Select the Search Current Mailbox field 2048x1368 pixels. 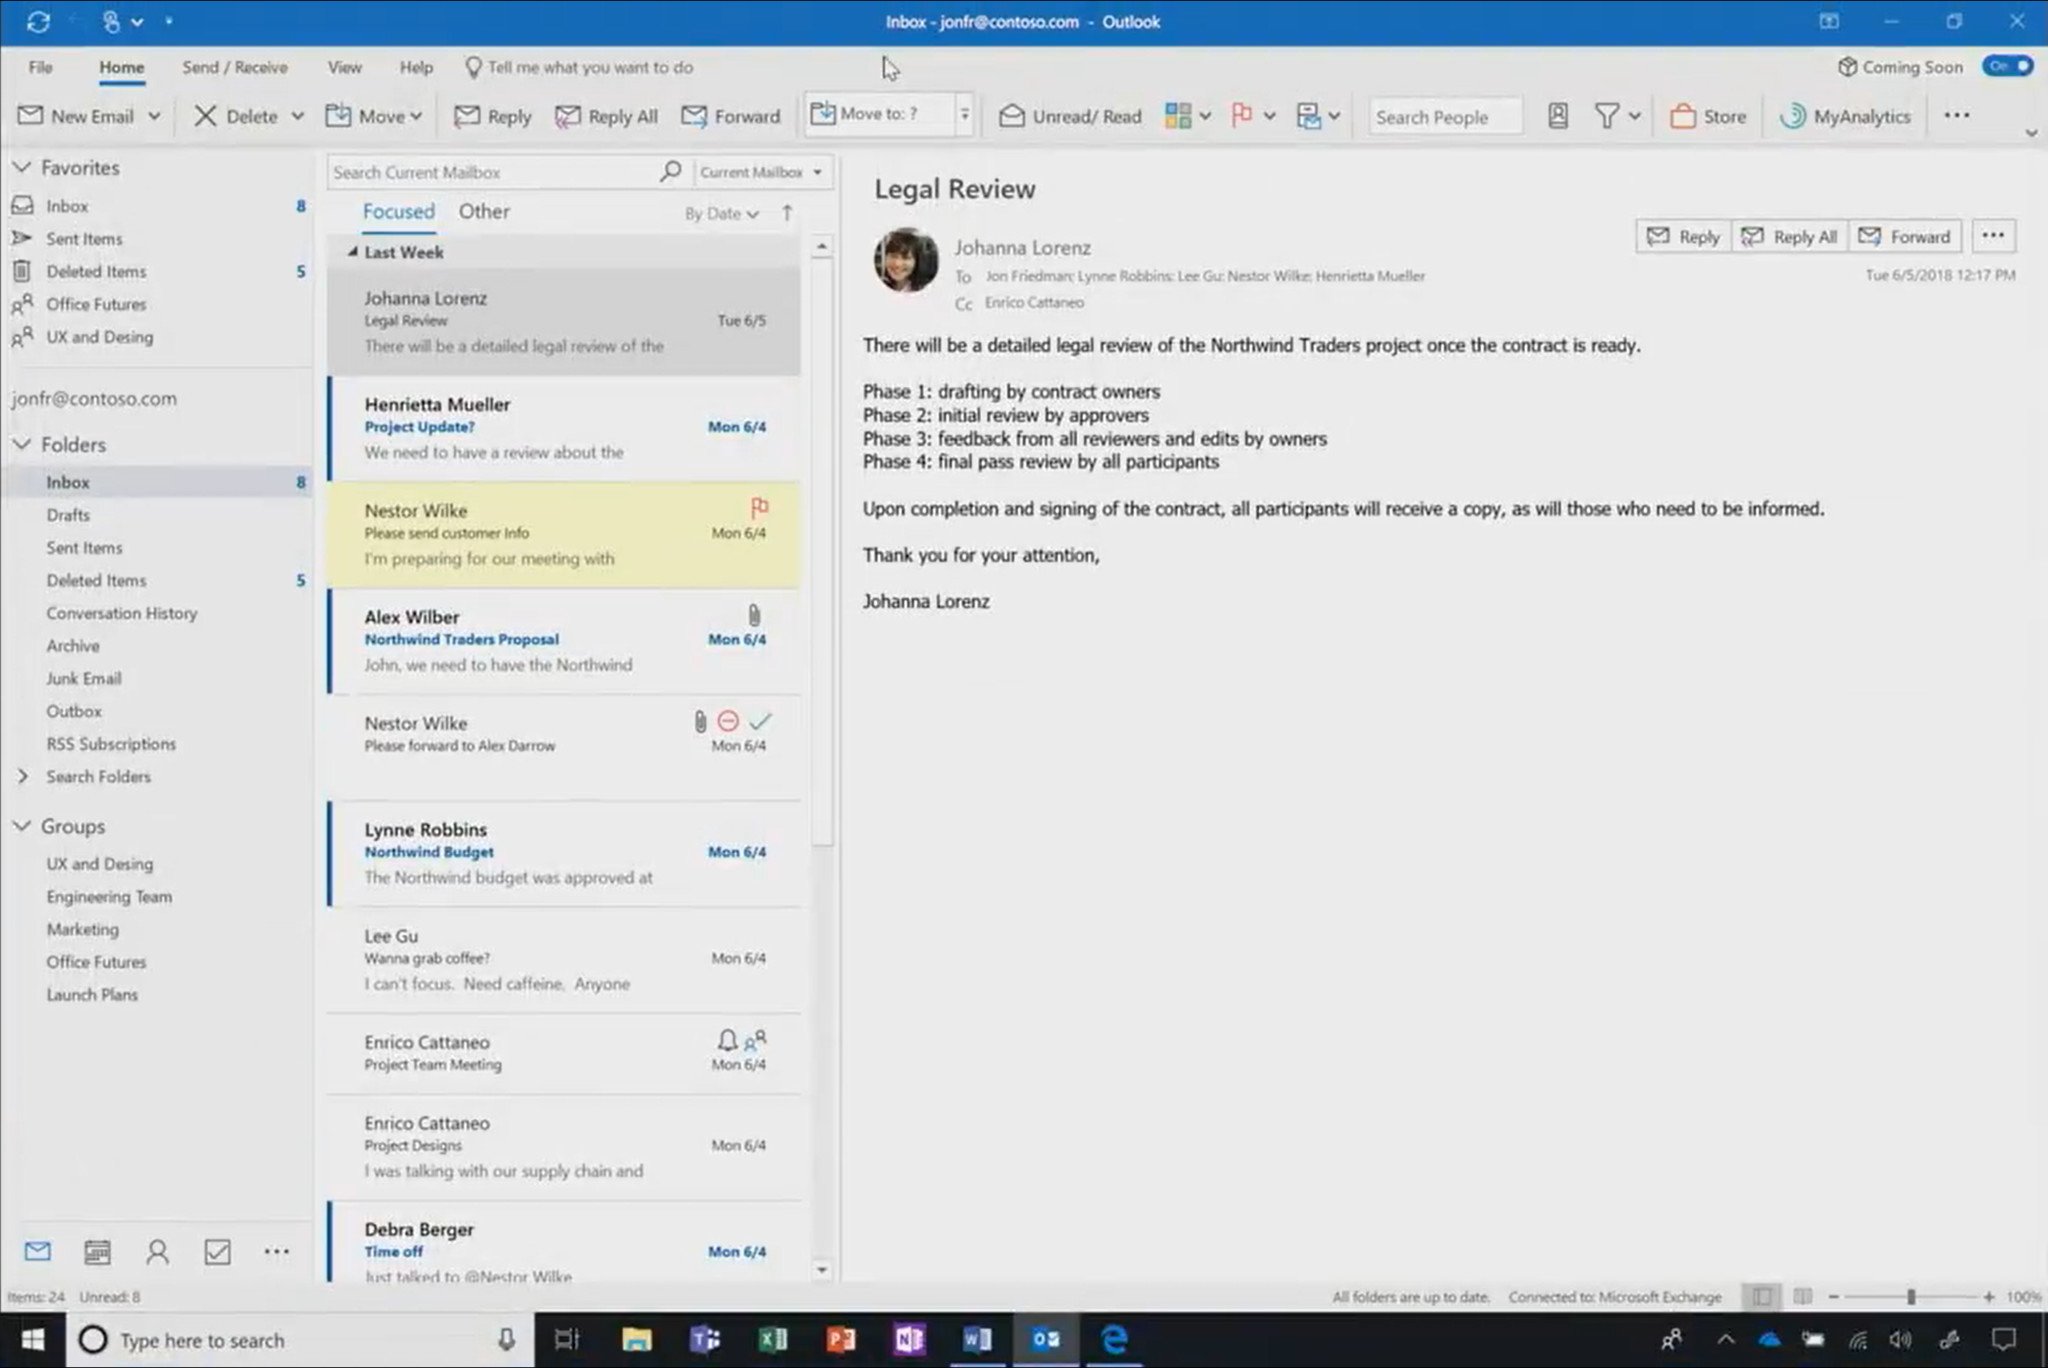tap(491, 171)
